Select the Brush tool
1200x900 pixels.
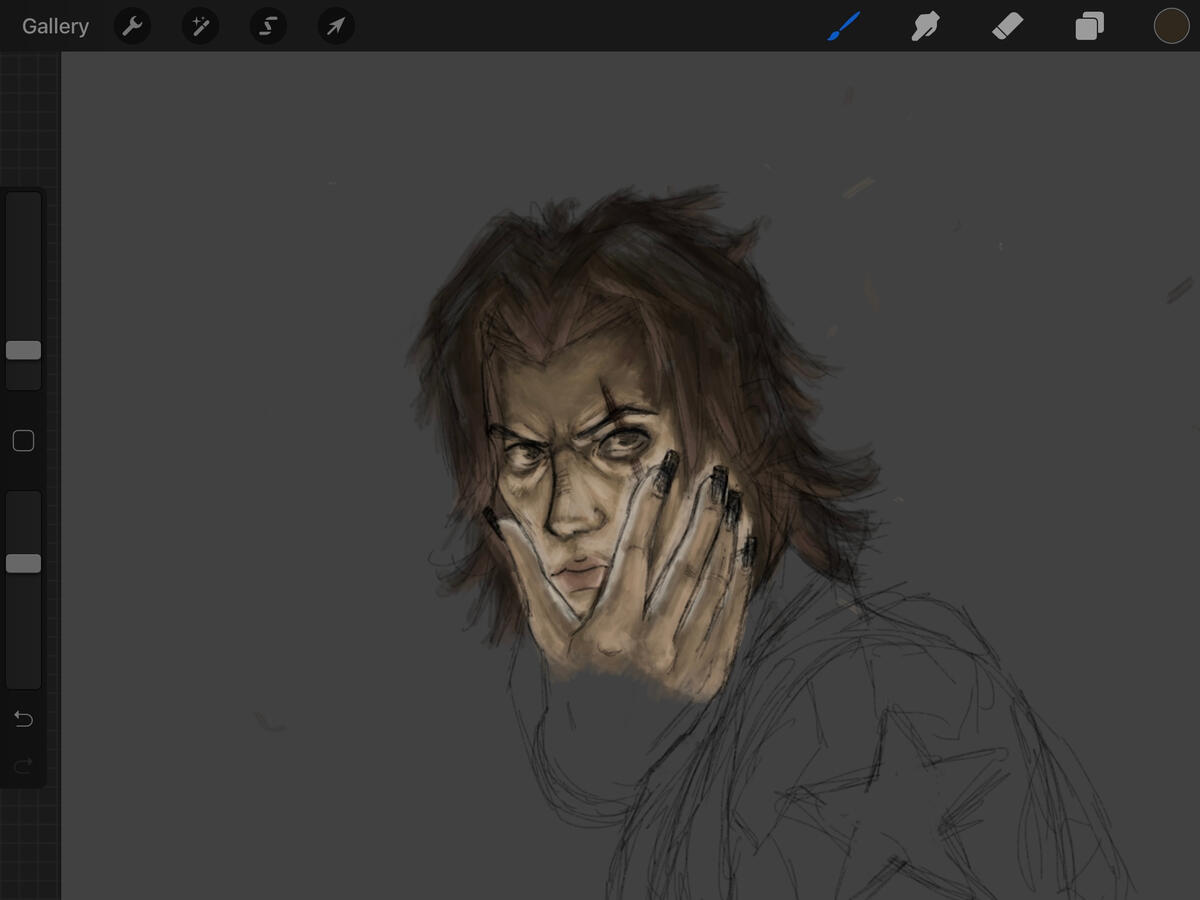point(843,26)
